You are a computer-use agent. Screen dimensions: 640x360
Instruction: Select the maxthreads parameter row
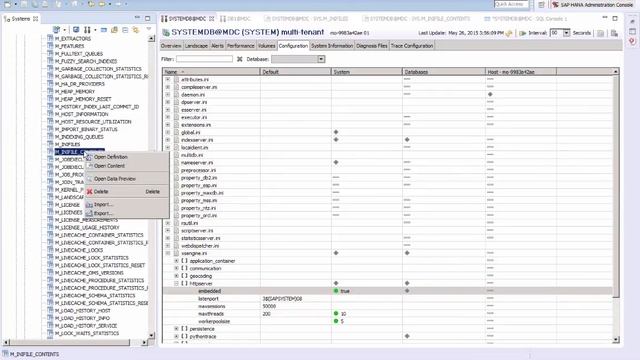pos(388,314)
